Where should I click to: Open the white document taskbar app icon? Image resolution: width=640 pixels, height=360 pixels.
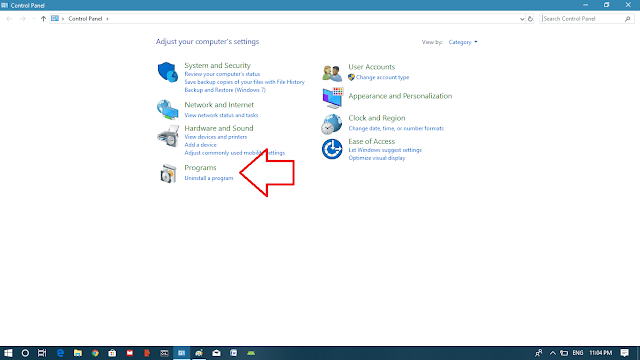click(x=233, y=353)
